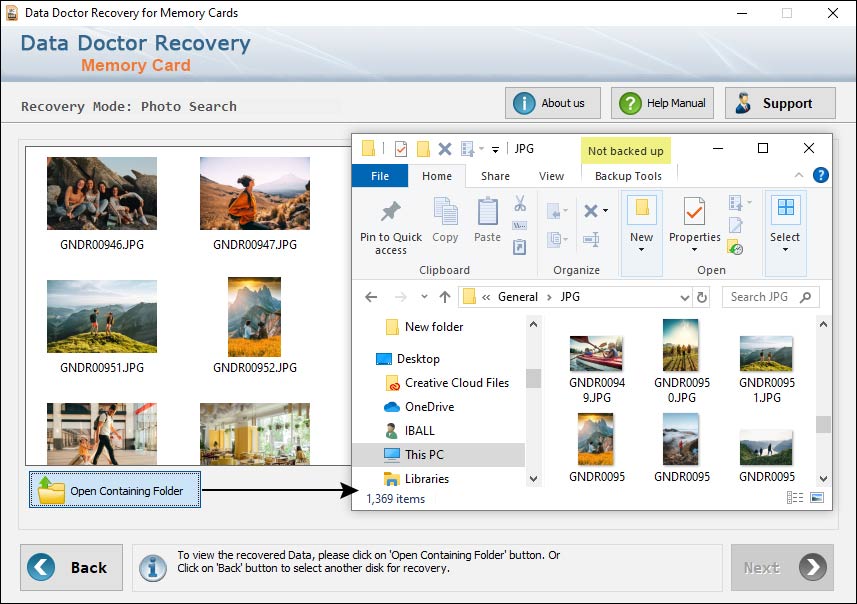Click the Open Containing Folder button
857x604 pixels.
(115, 490)
